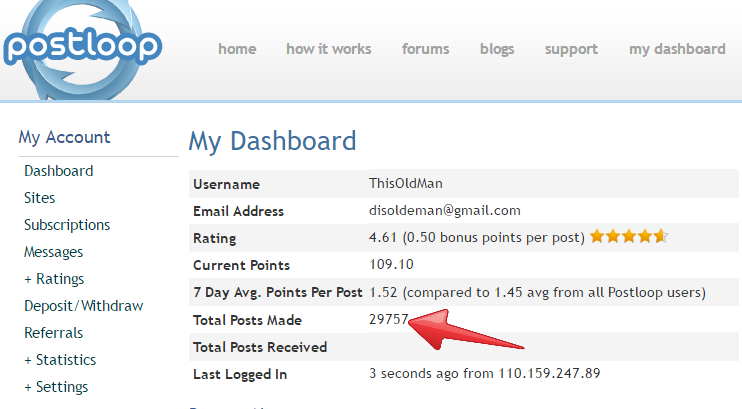Click the Last Logged In label

[240, 374]
